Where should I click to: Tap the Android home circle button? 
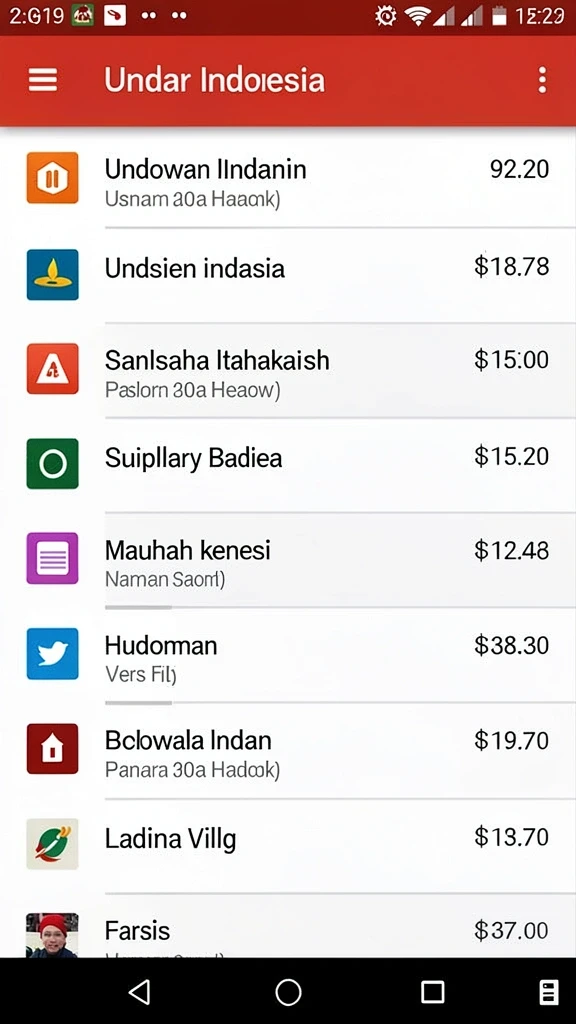click(288, 992)
